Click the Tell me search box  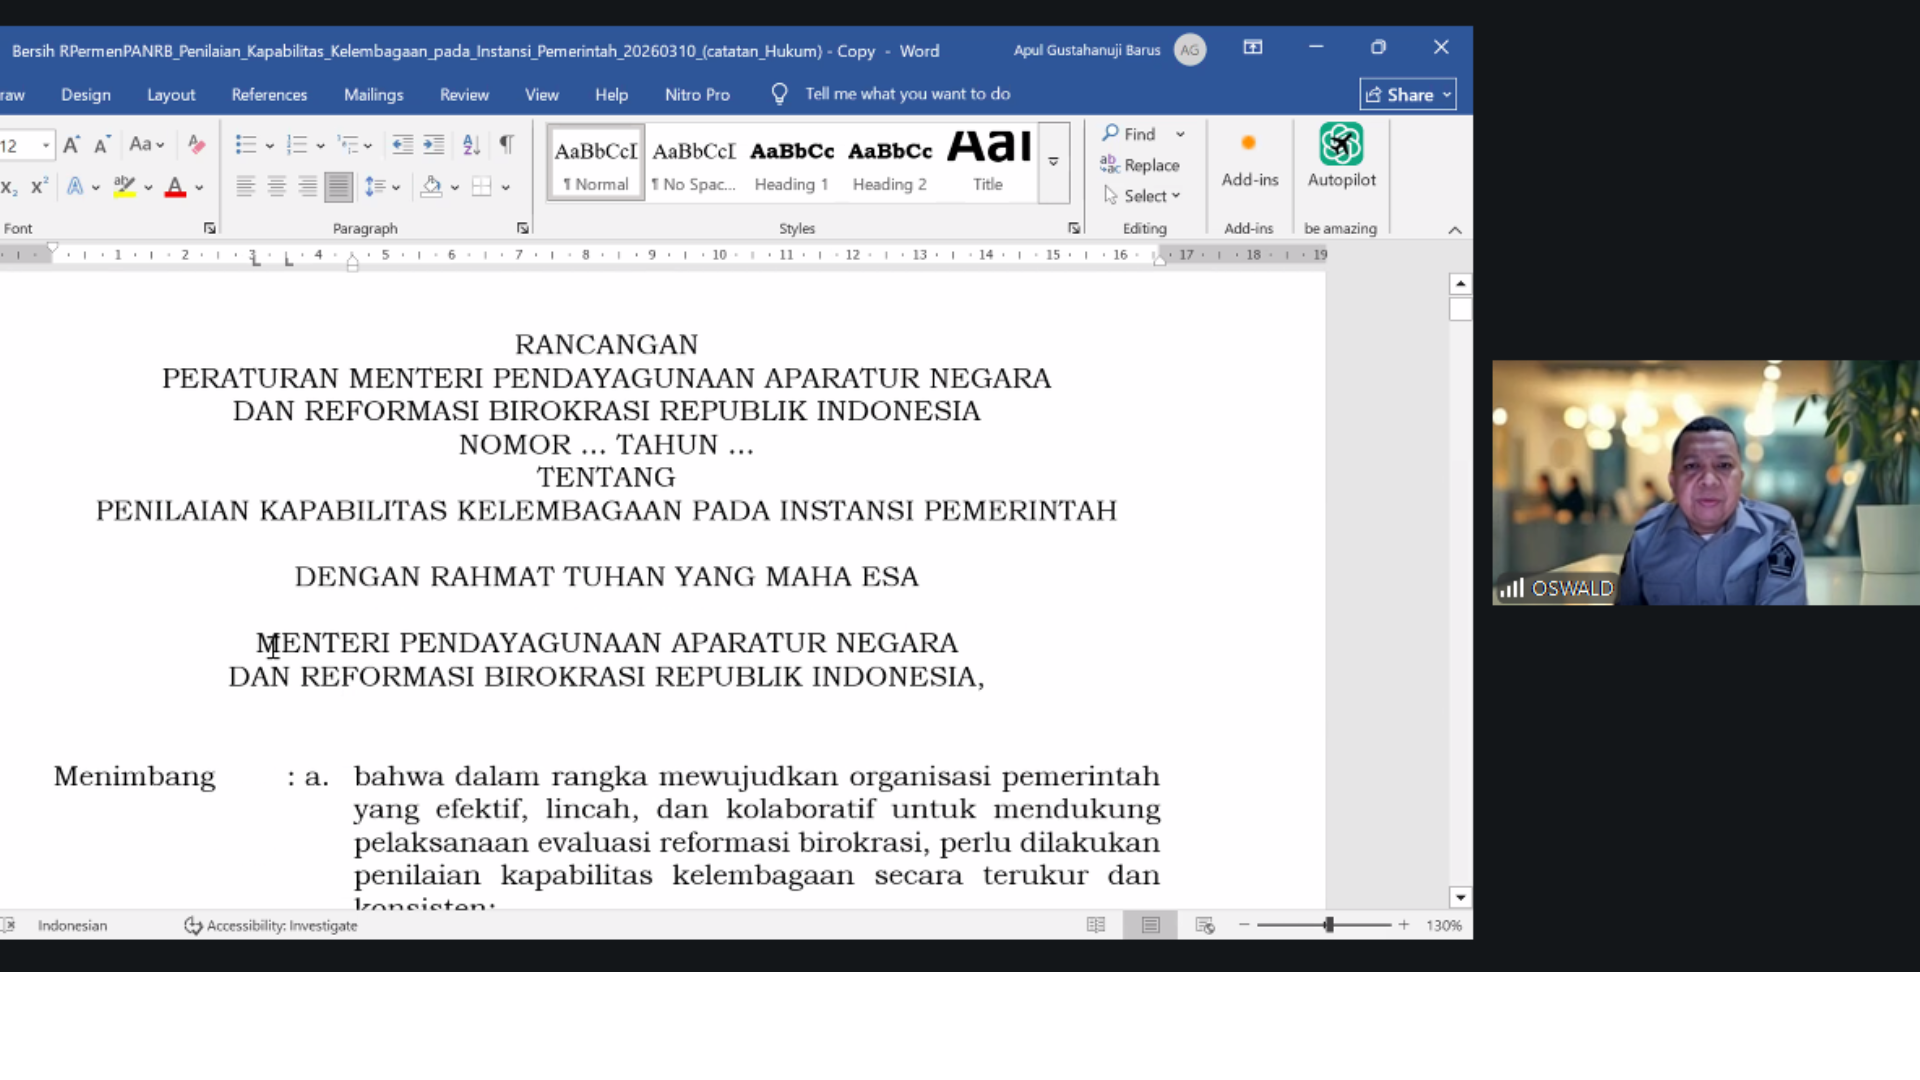[907, 94]
